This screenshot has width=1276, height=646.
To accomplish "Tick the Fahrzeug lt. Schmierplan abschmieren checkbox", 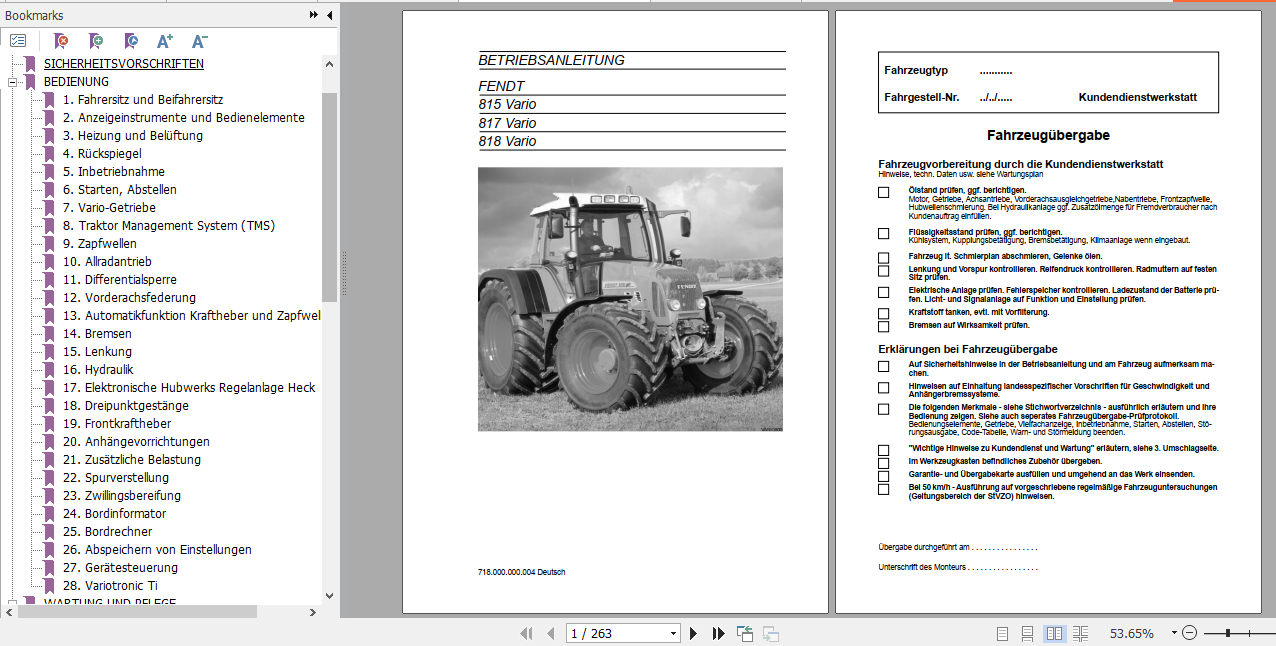I will pyautogui.click(x=883, y=258).
